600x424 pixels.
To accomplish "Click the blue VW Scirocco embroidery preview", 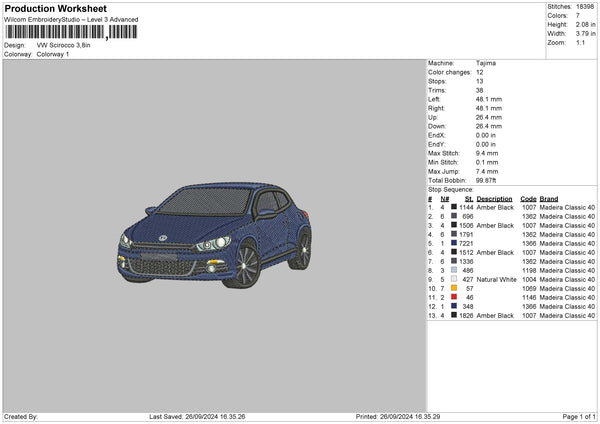I will pyautogui.click(x=214, y=228).
